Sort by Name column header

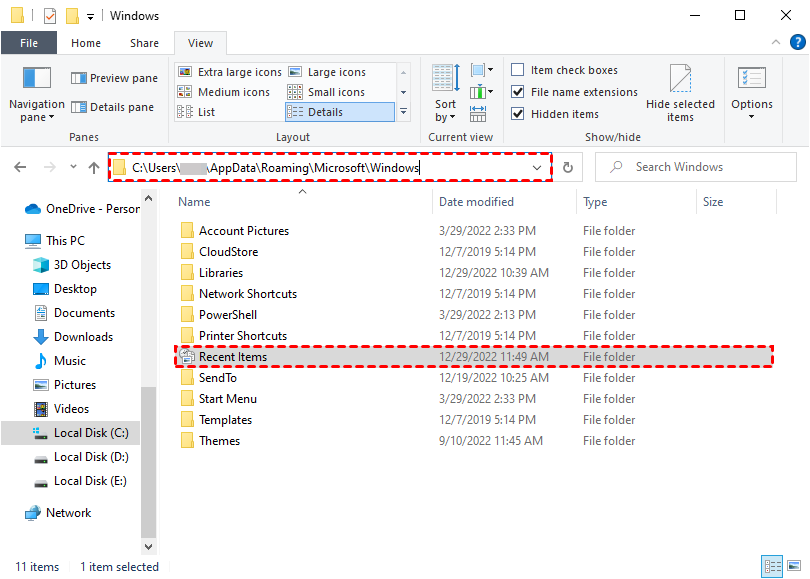pyautogui.click(x=302, y=201)
